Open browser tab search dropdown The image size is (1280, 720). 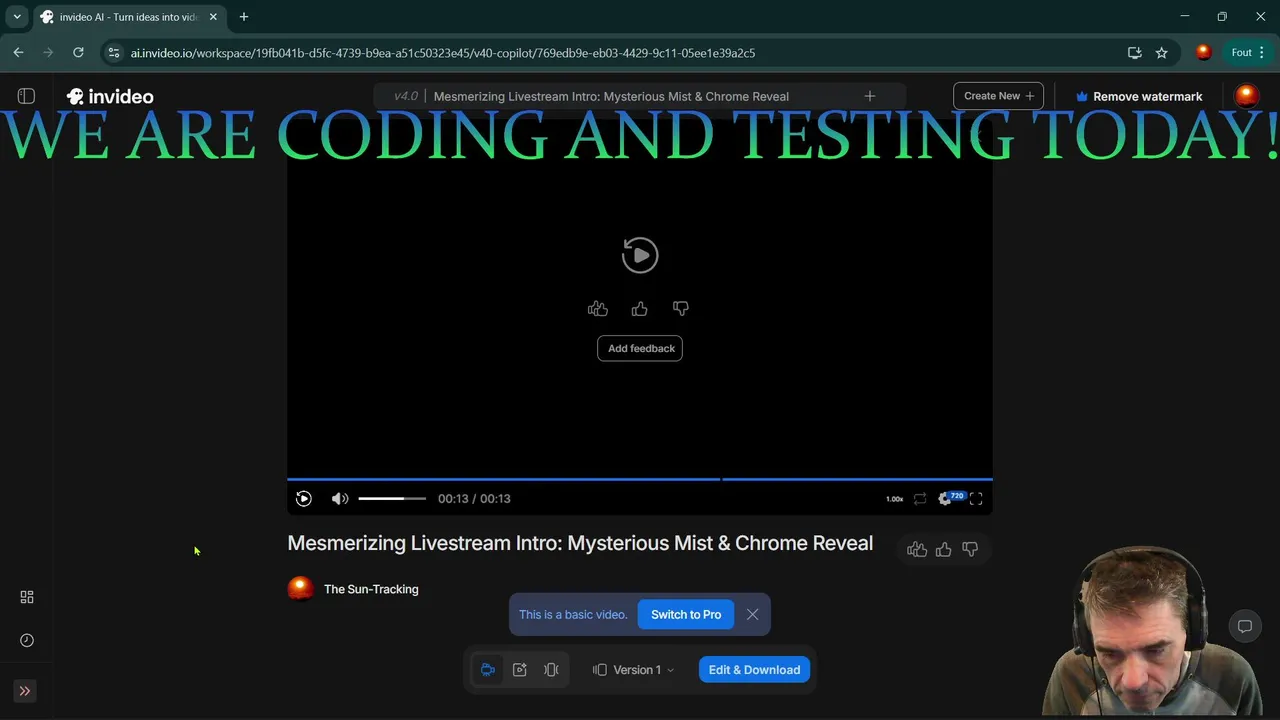tap(17, 17)
